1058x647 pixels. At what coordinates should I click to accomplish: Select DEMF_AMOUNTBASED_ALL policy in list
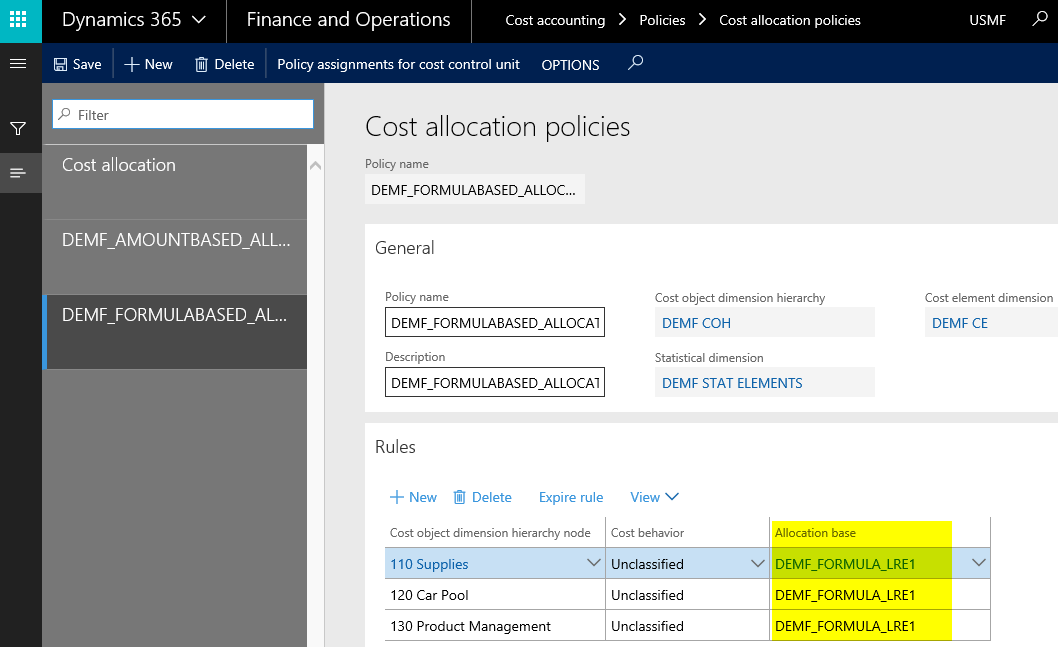pos(176,240)
